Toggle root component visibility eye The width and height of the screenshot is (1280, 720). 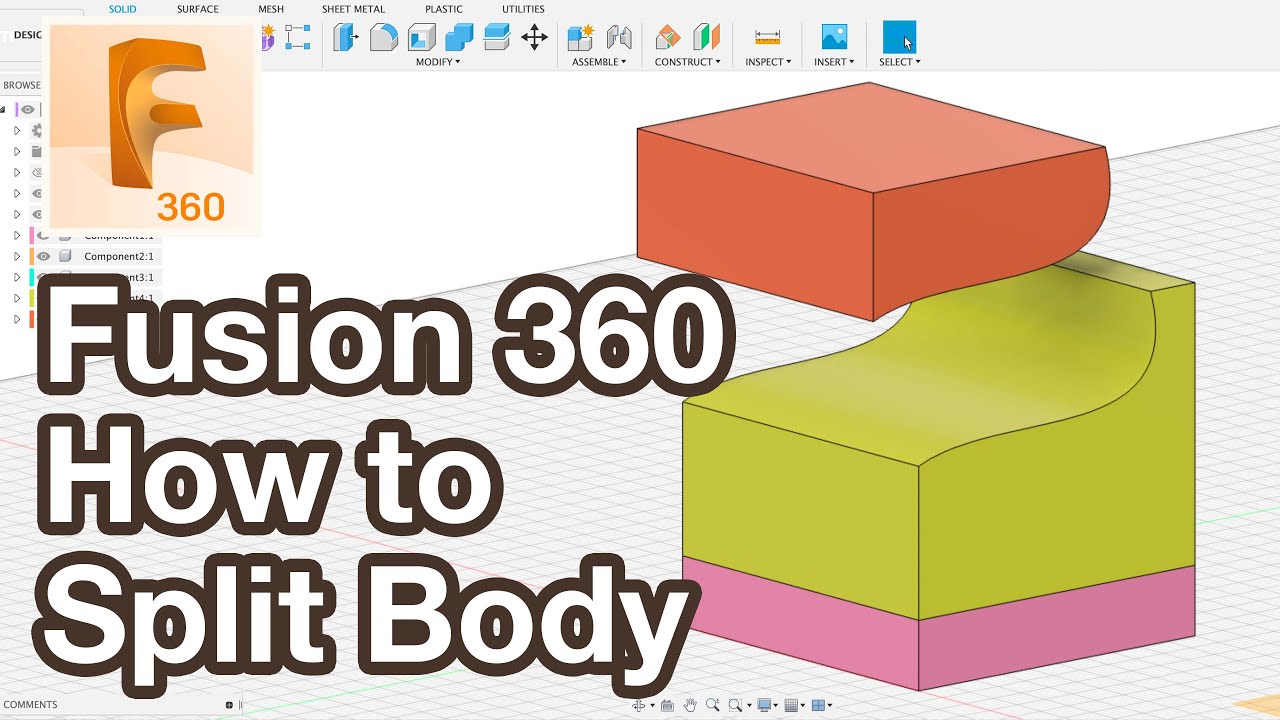coord(28,110)
